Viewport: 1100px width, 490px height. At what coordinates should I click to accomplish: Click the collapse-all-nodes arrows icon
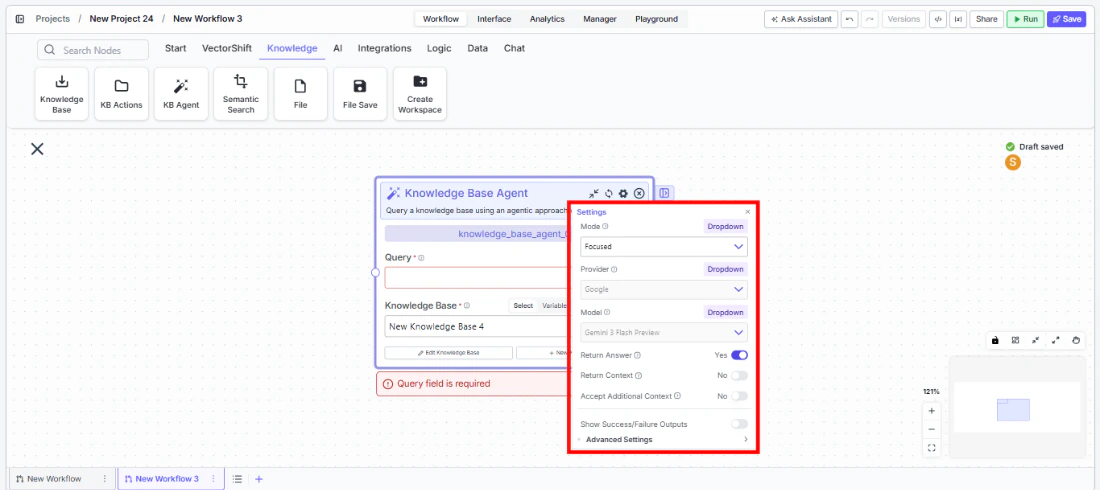point(1035,340)
